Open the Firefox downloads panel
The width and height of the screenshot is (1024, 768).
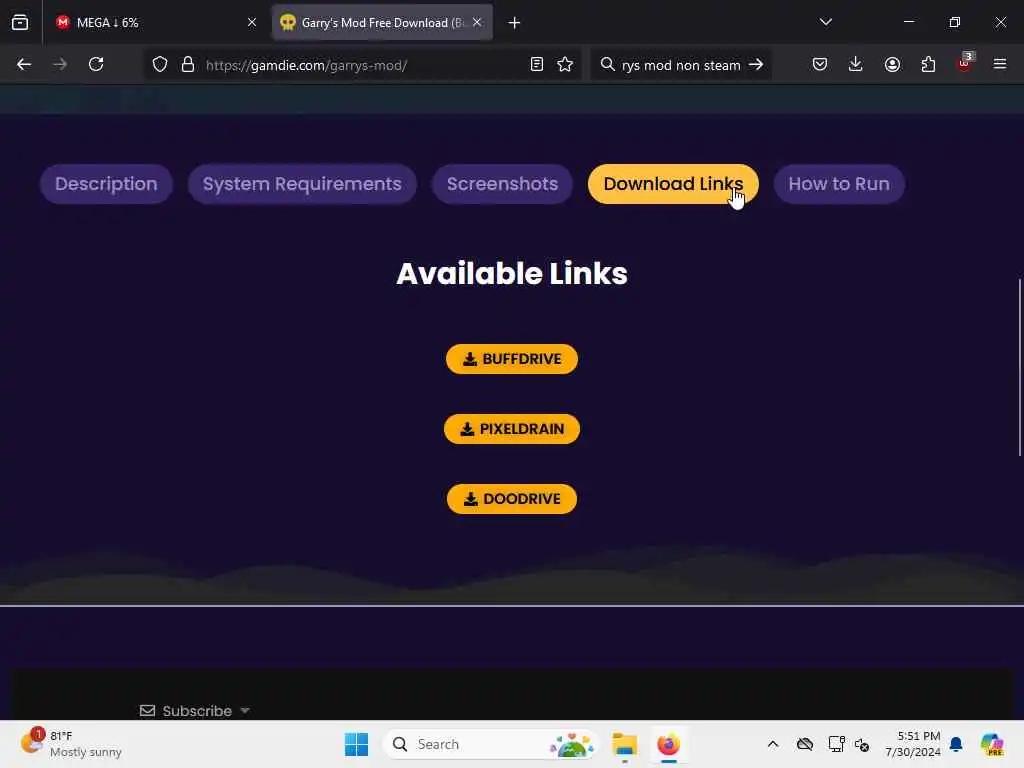856,64
